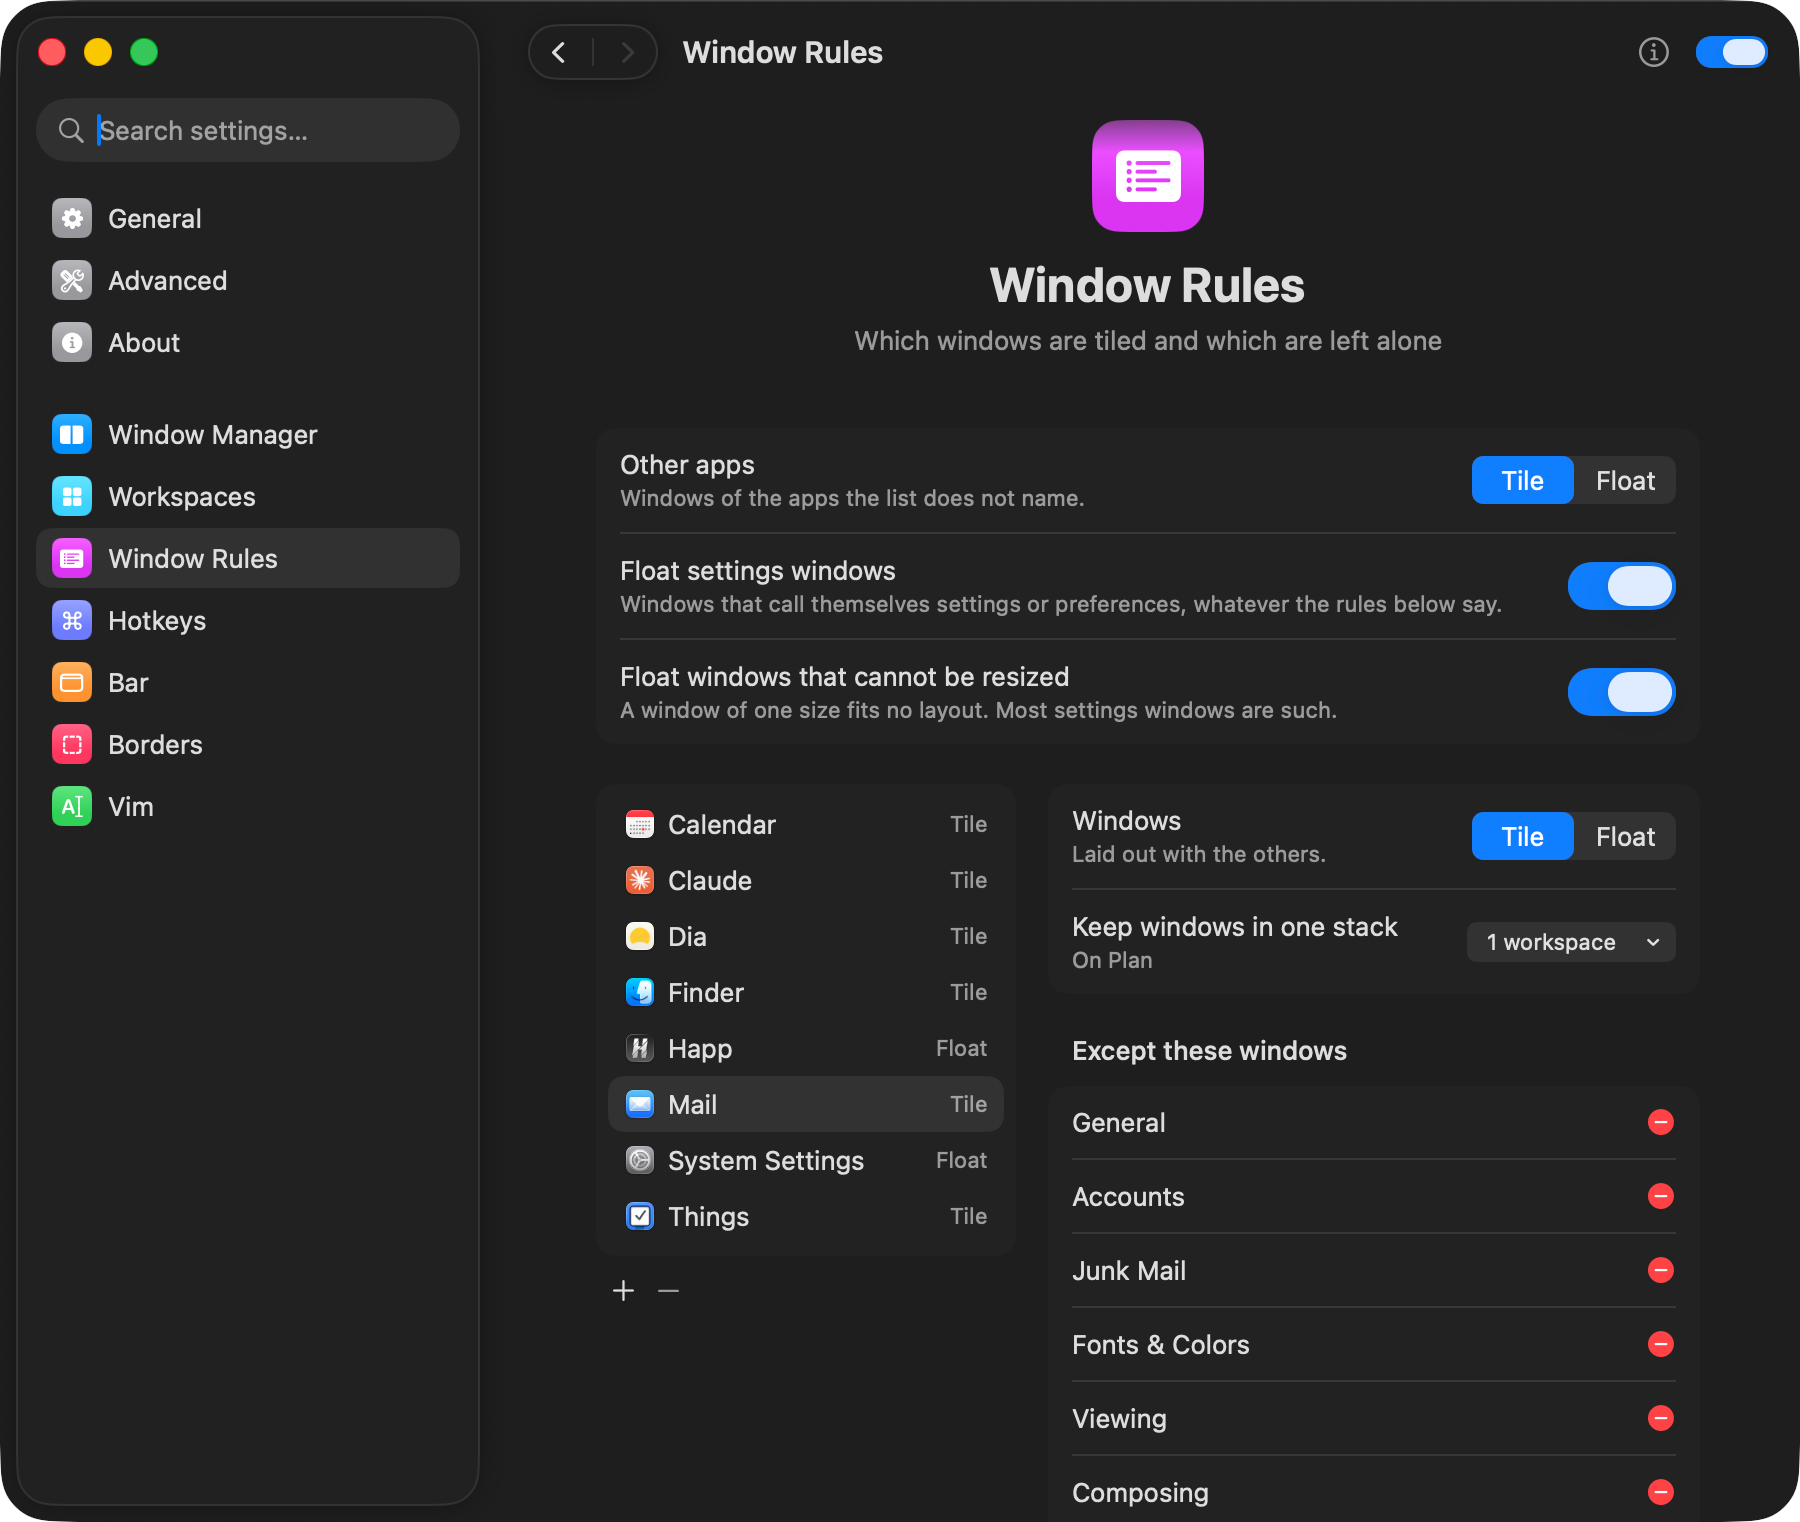Go forward with the right chevron

coord(627,52)
